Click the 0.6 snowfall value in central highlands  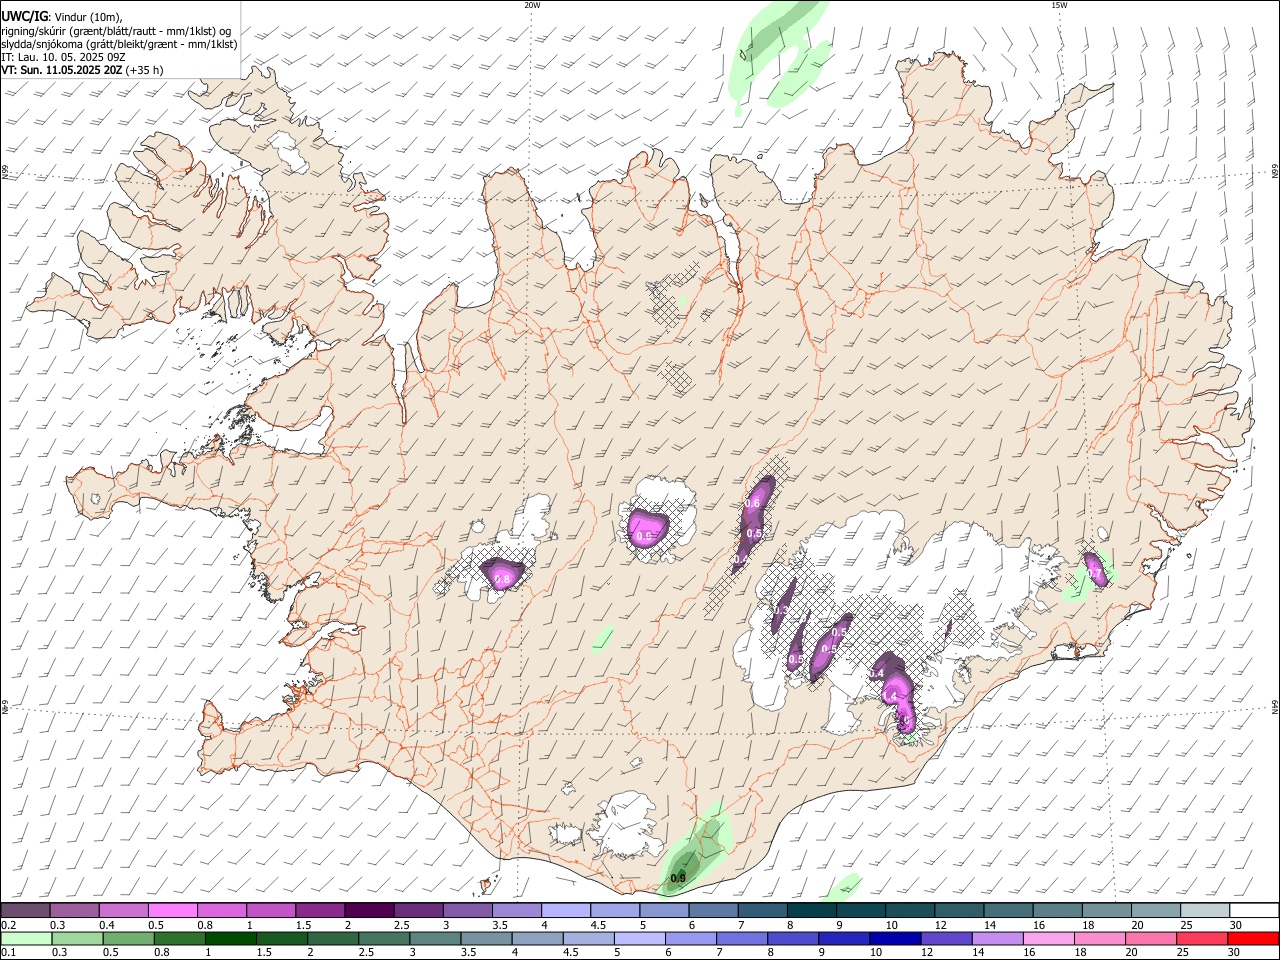(754, 503)
